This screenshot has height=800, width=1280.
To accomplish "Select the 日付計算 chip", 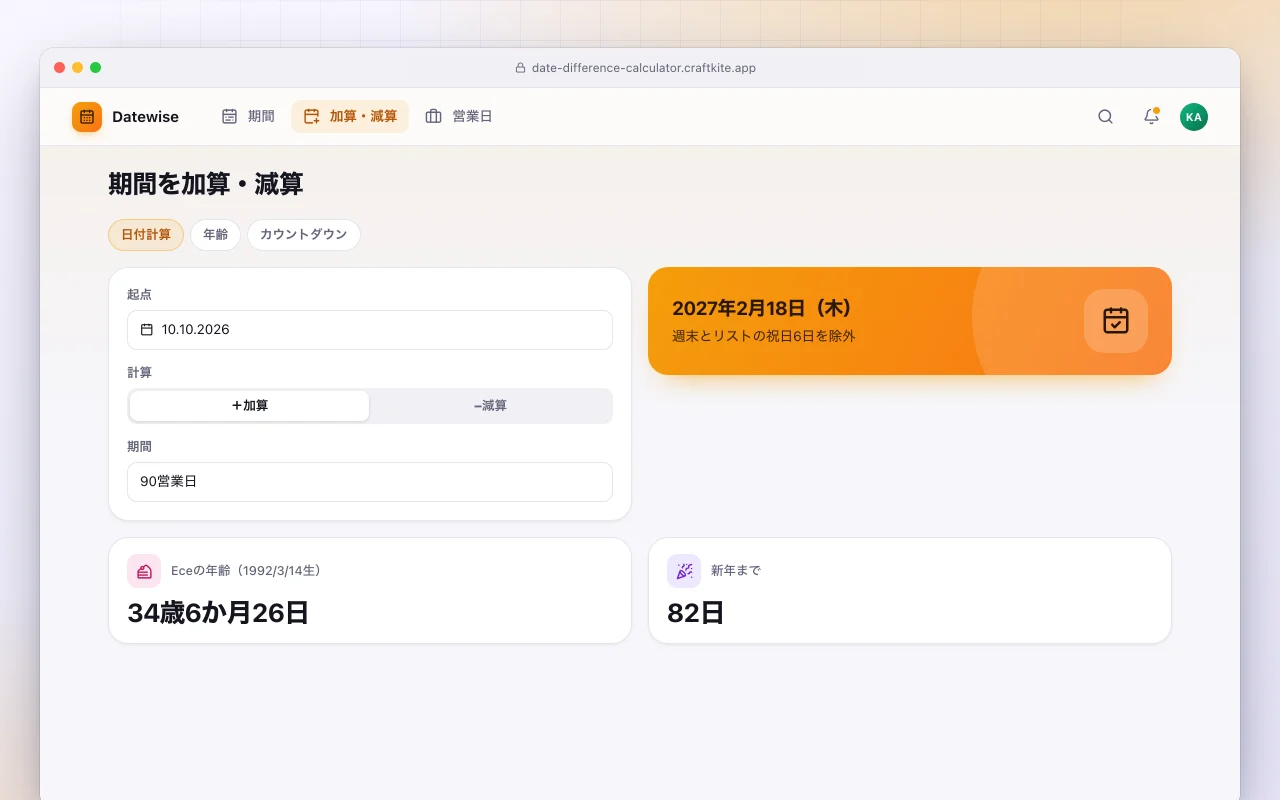I will point(146,235).
